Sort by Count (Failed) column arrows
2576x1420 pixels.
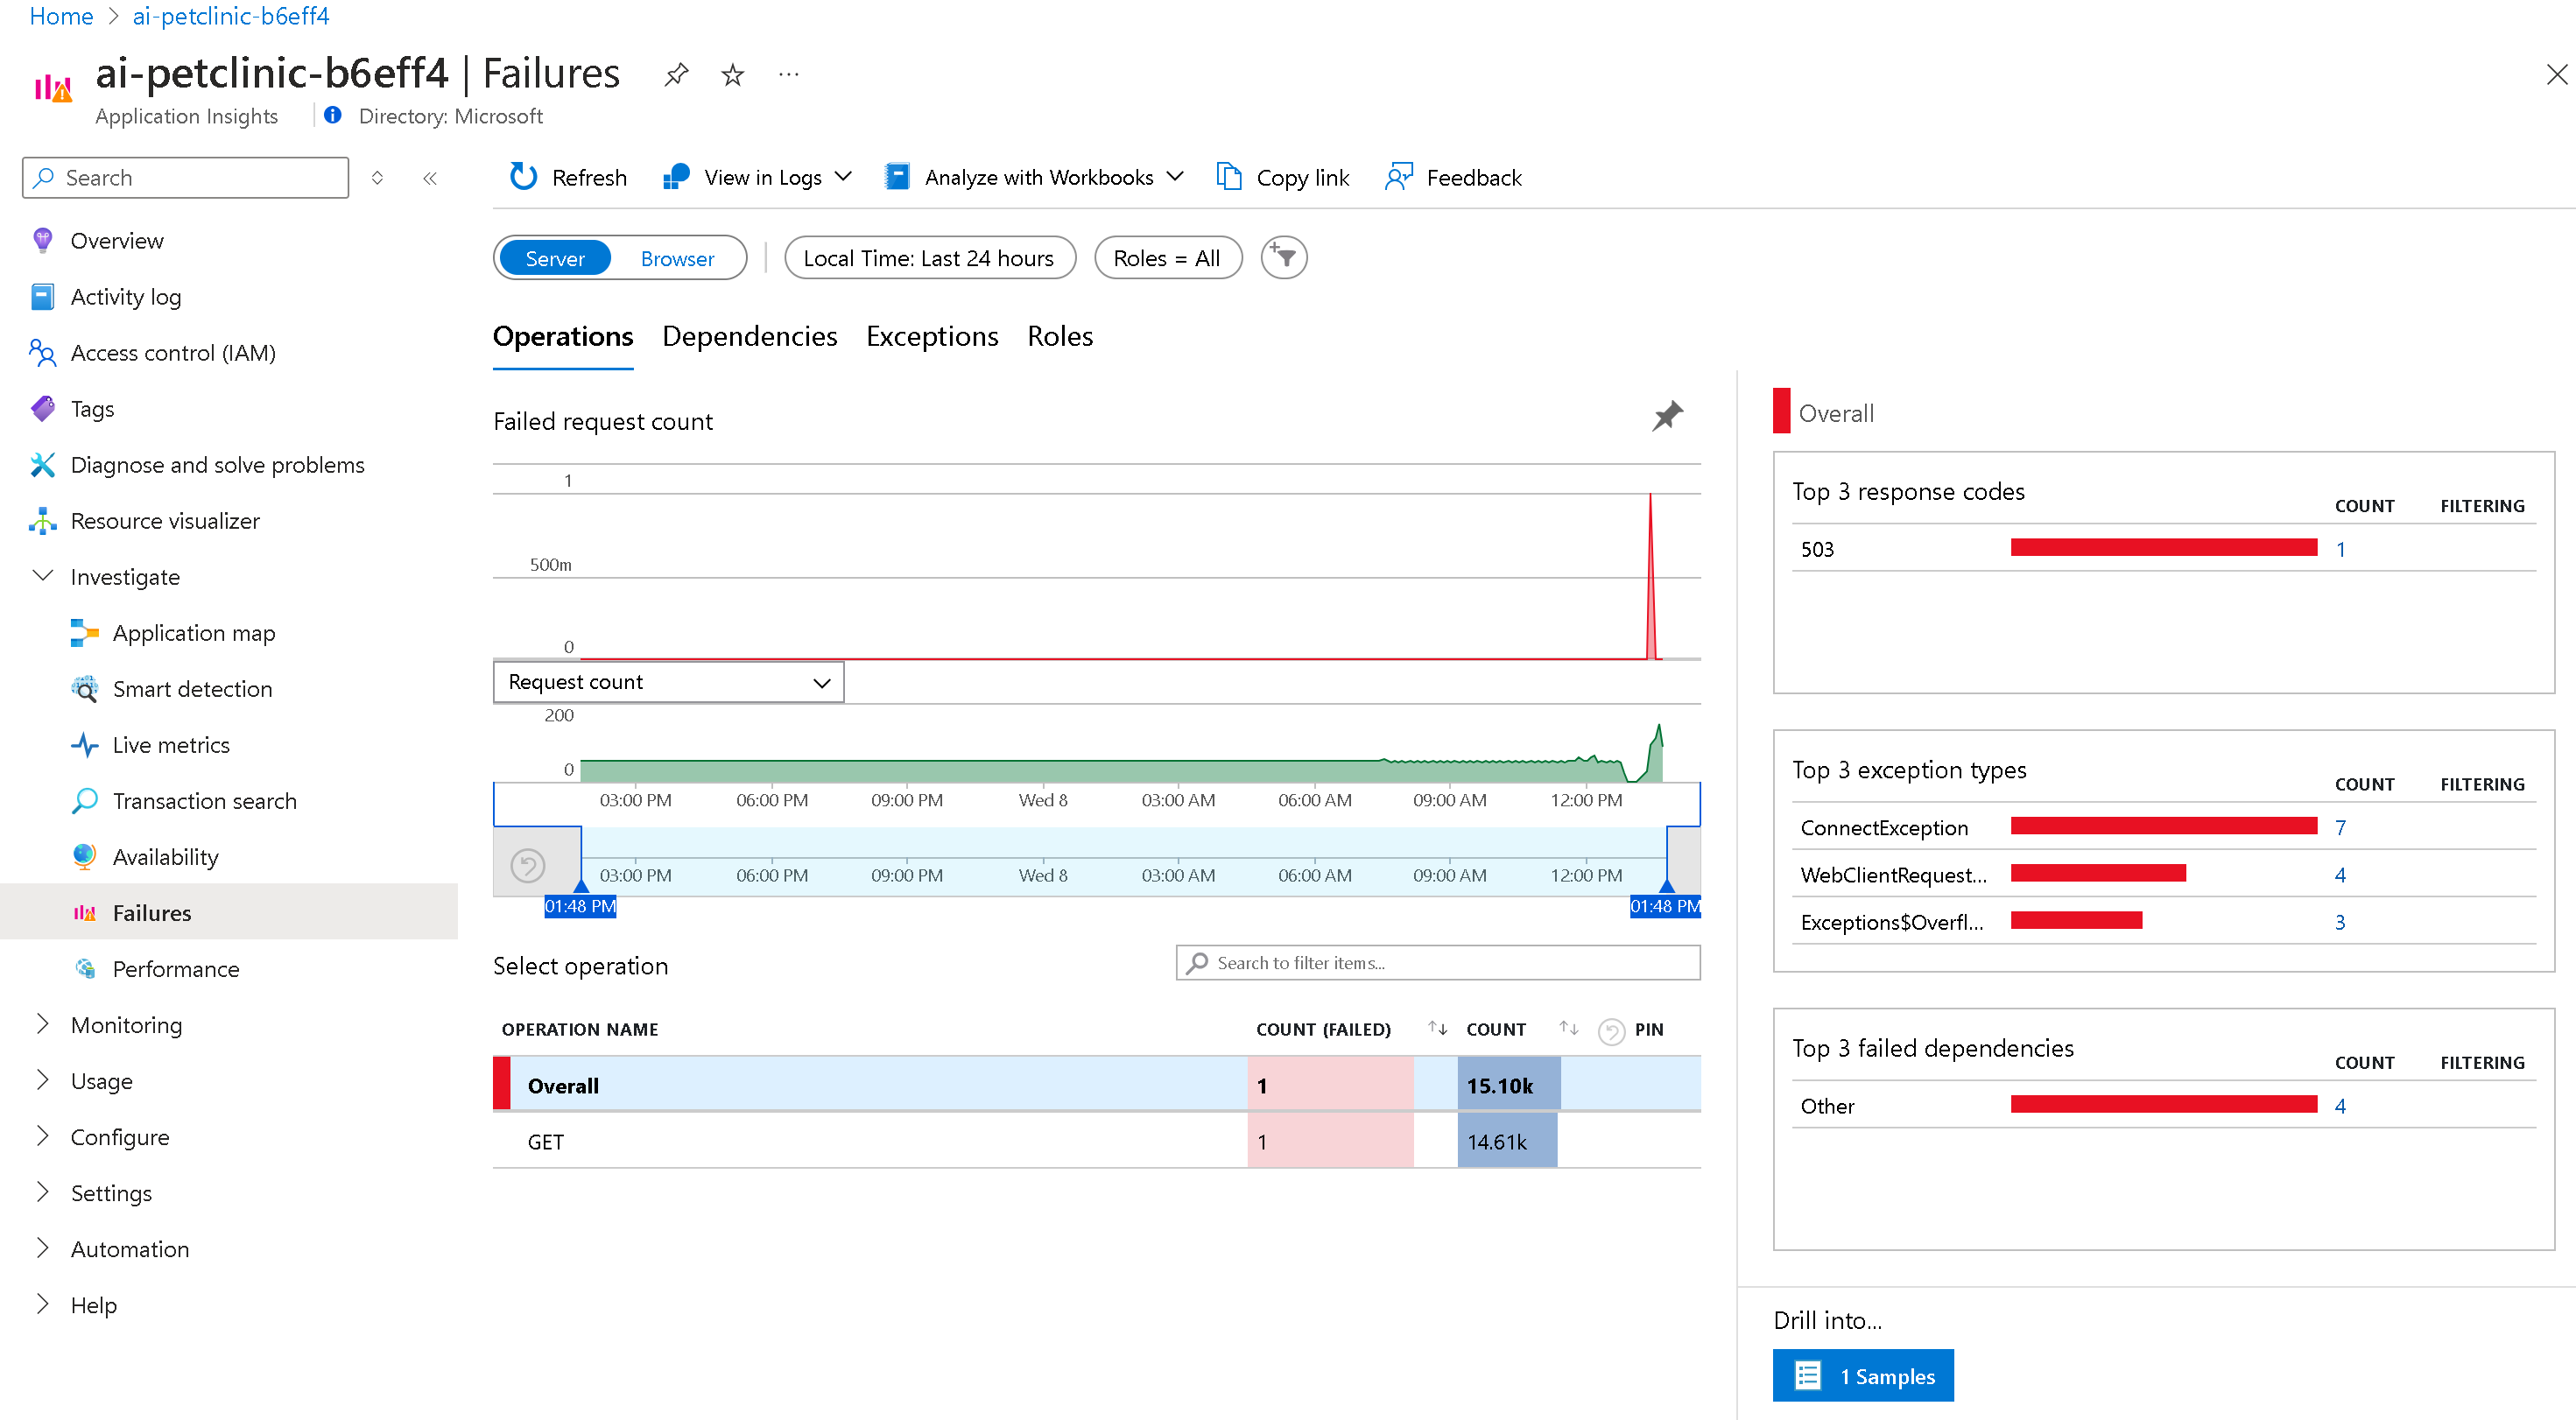pos(1437,1028)
